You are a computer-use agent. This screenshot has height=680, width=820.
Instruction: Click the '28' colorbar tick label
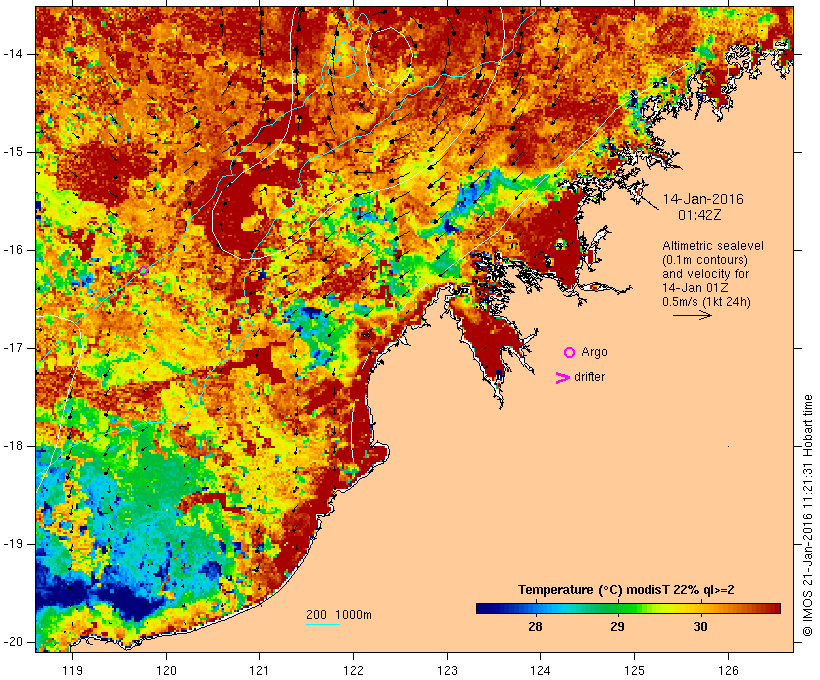click(x=535, y=626)
